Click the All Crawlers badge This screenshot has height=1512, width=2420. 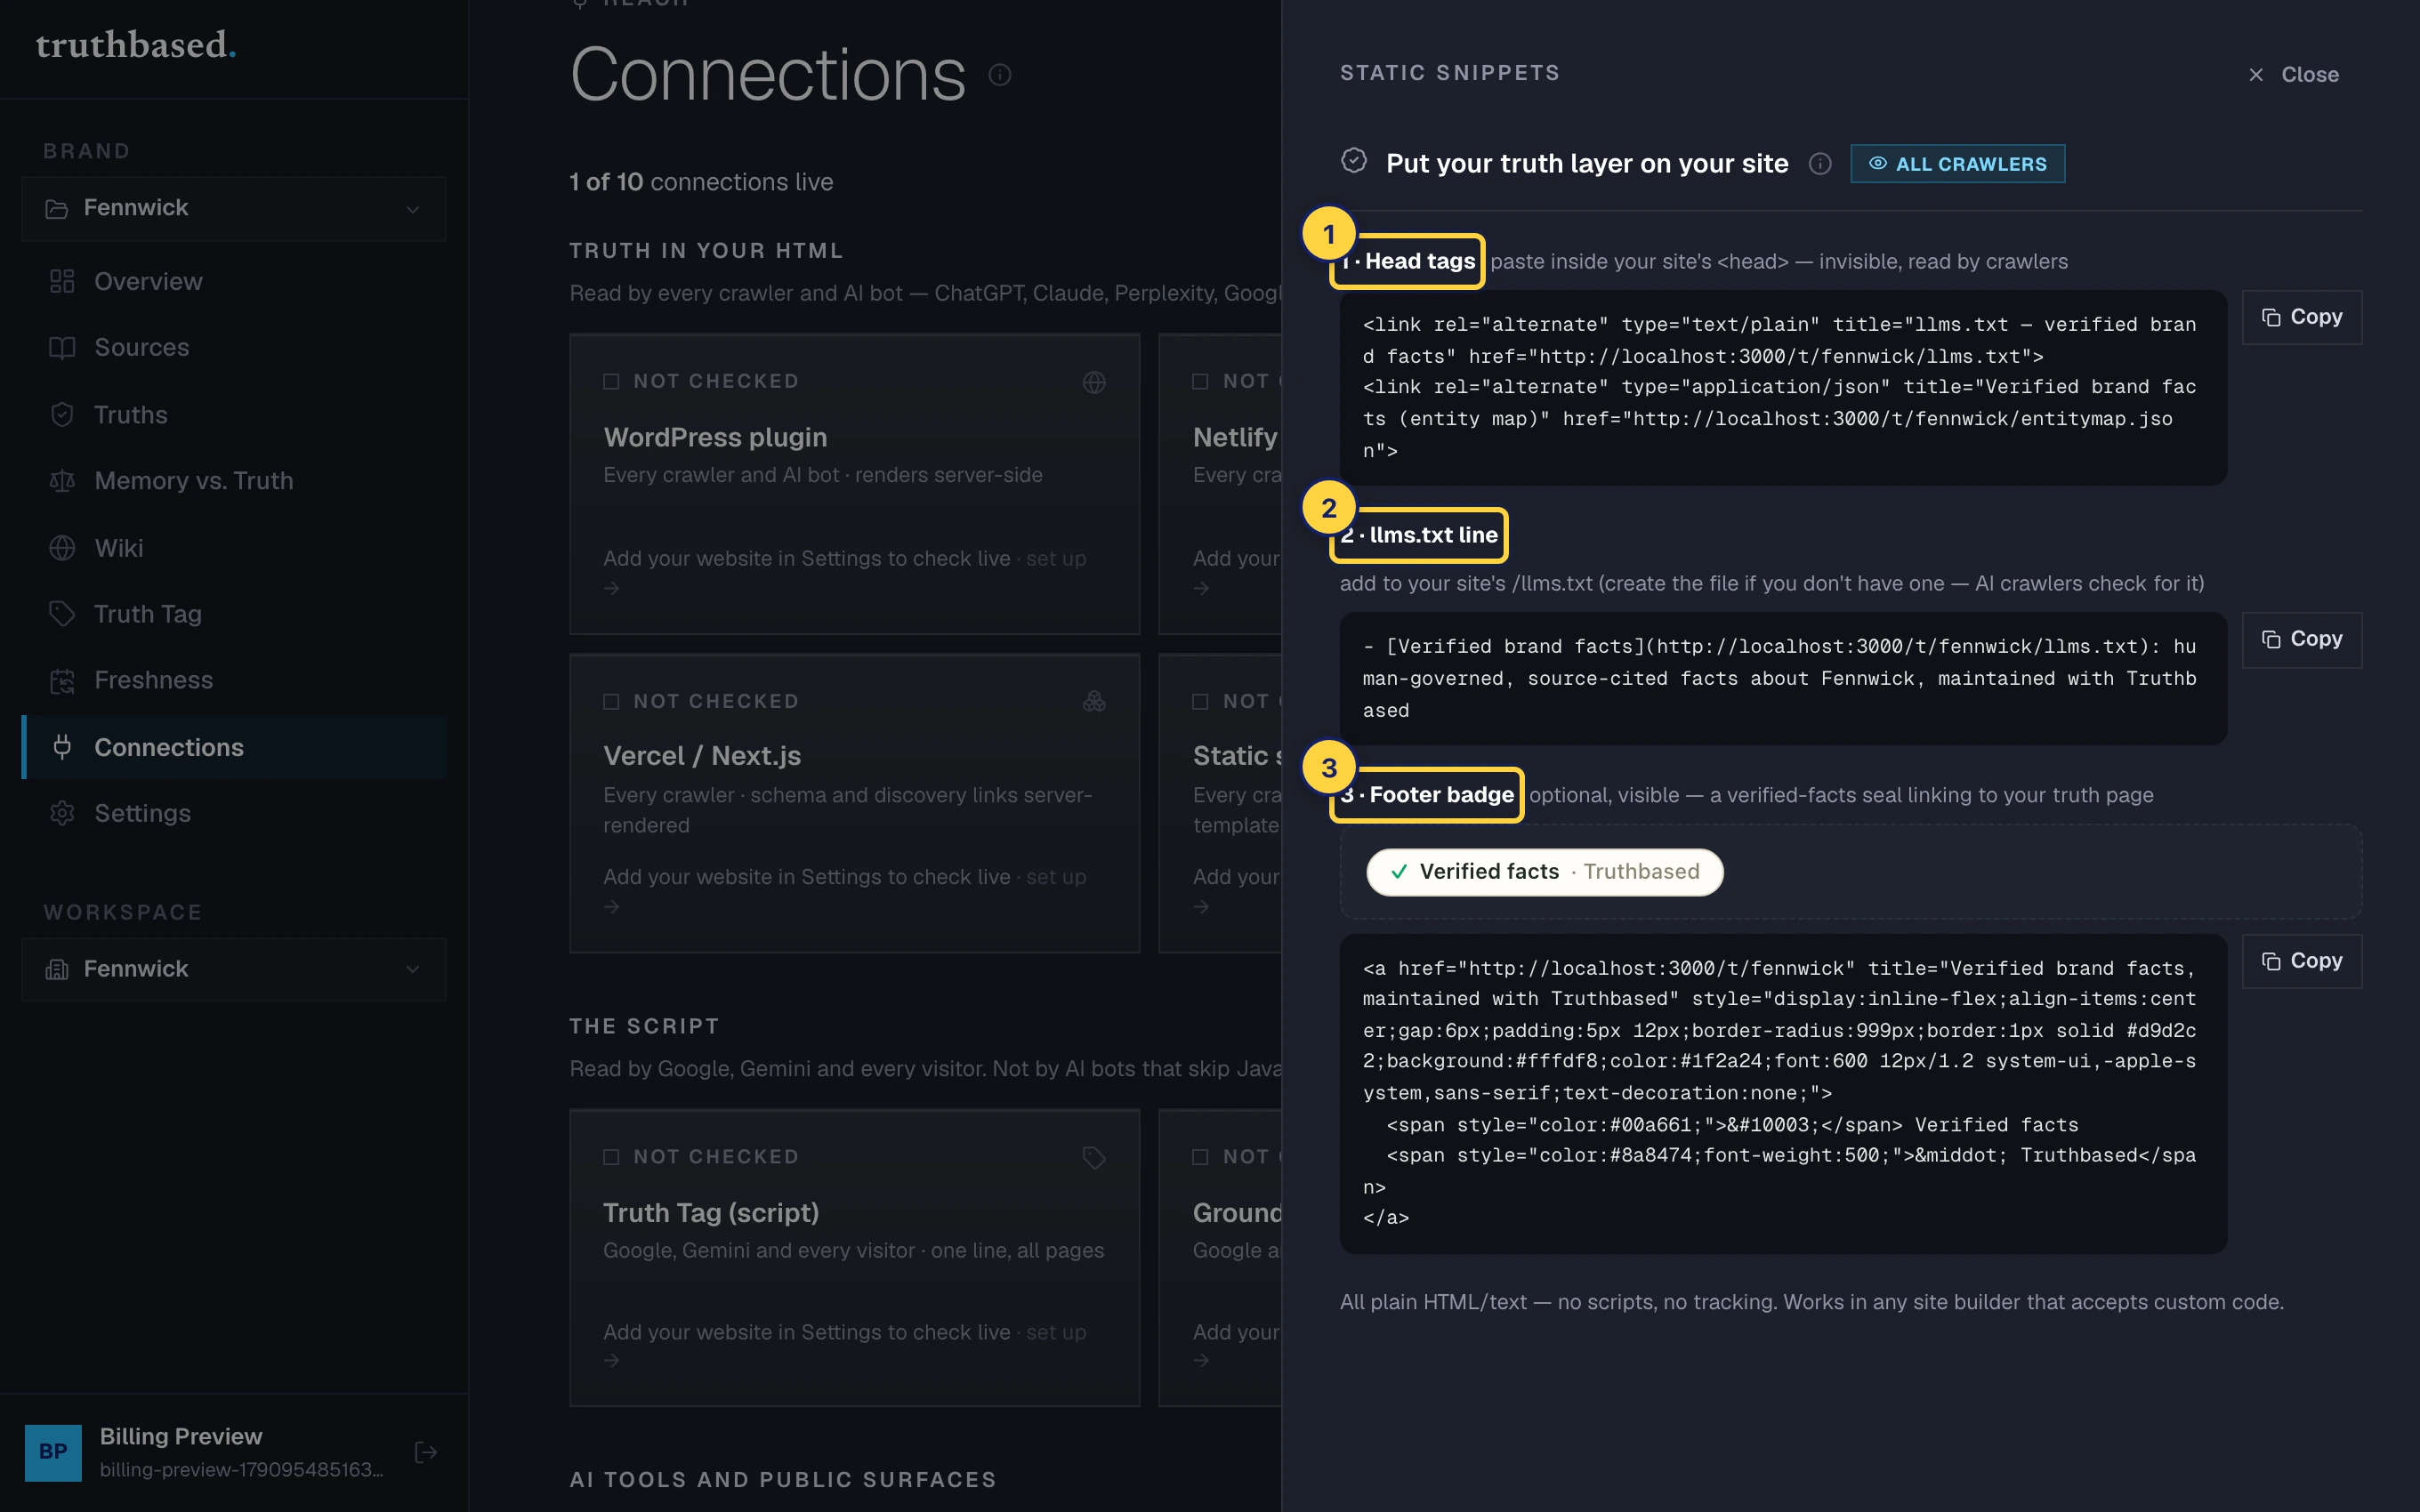[x=1957, y=164]
